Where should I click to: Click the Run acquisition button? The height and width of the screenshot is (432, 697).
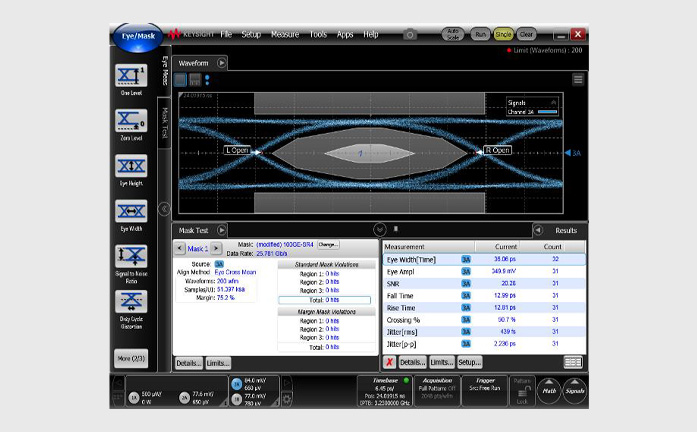point(481,34)
